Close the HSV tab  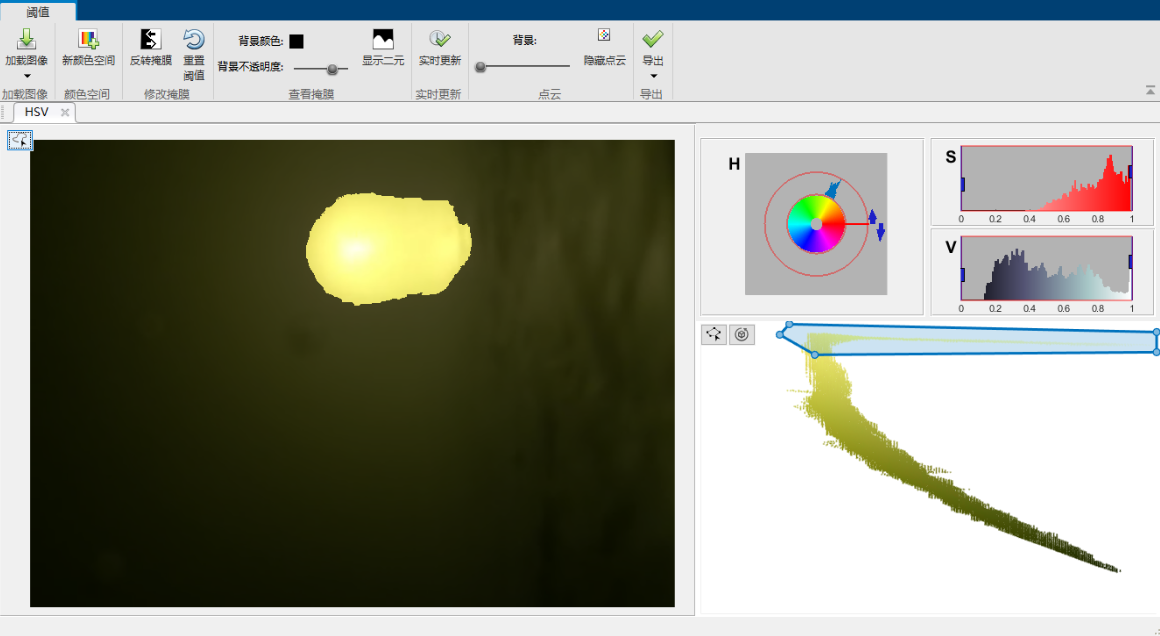[65, 112]
